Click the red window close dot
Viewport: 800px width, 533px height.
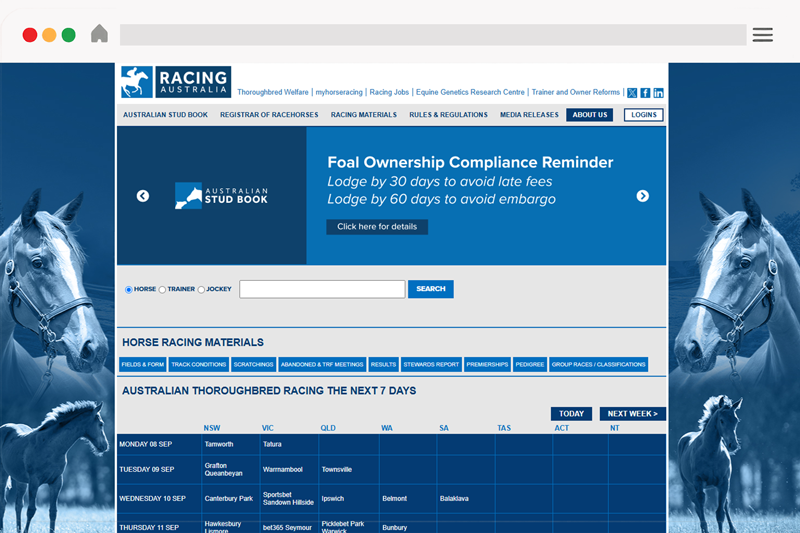point(30,35)
